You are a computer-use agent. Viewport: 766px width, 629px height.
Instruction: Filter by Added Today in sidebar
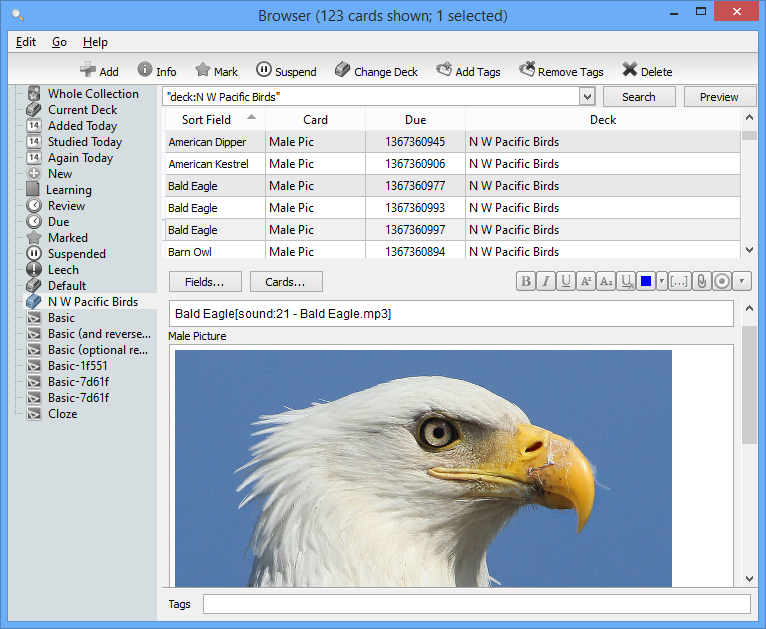tap(72, 126)
